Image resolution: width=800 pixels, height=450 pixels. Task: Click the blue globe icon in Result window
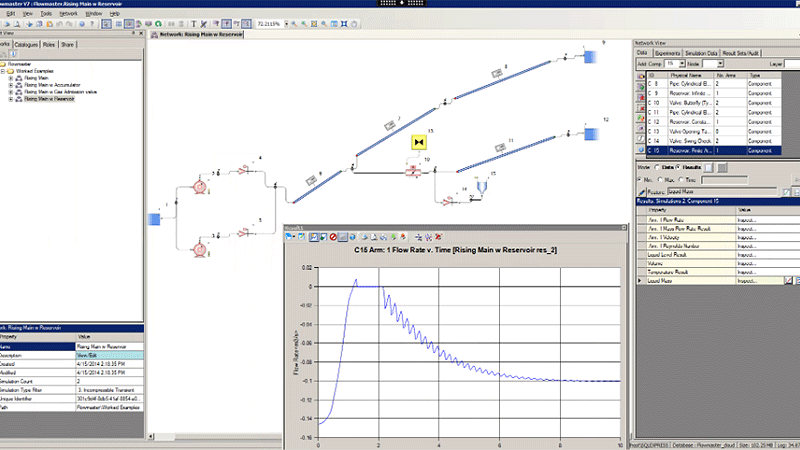point(353,237)
